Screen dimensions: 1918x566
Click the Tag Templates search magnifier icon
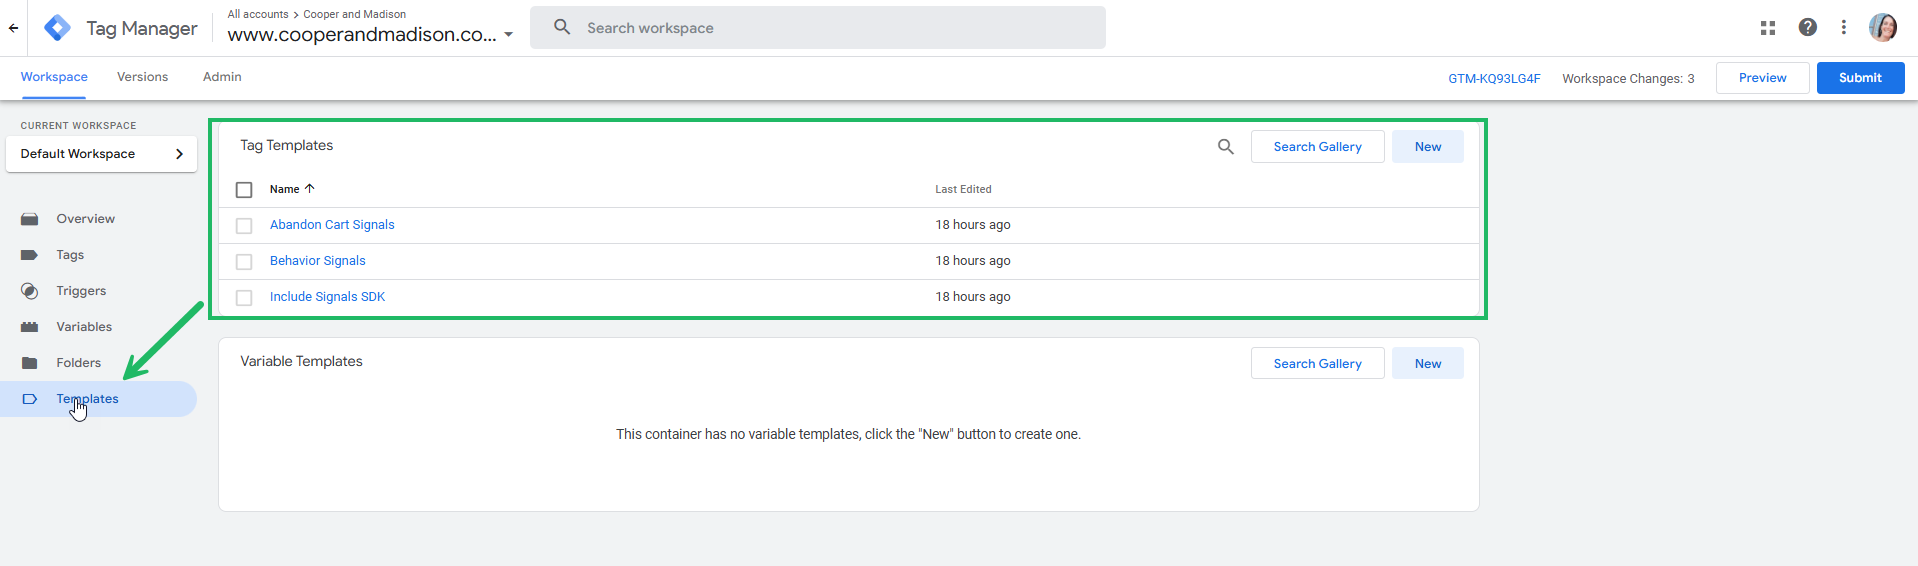(1225, 147)
